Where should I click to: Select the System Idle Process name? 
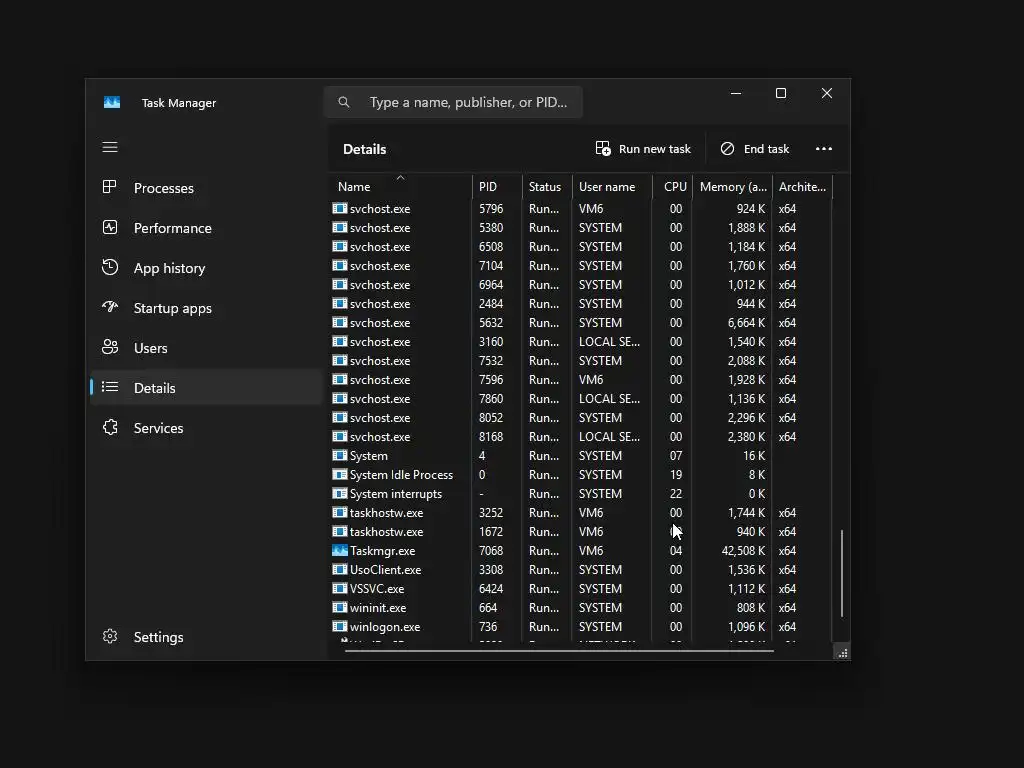point(401,475)
